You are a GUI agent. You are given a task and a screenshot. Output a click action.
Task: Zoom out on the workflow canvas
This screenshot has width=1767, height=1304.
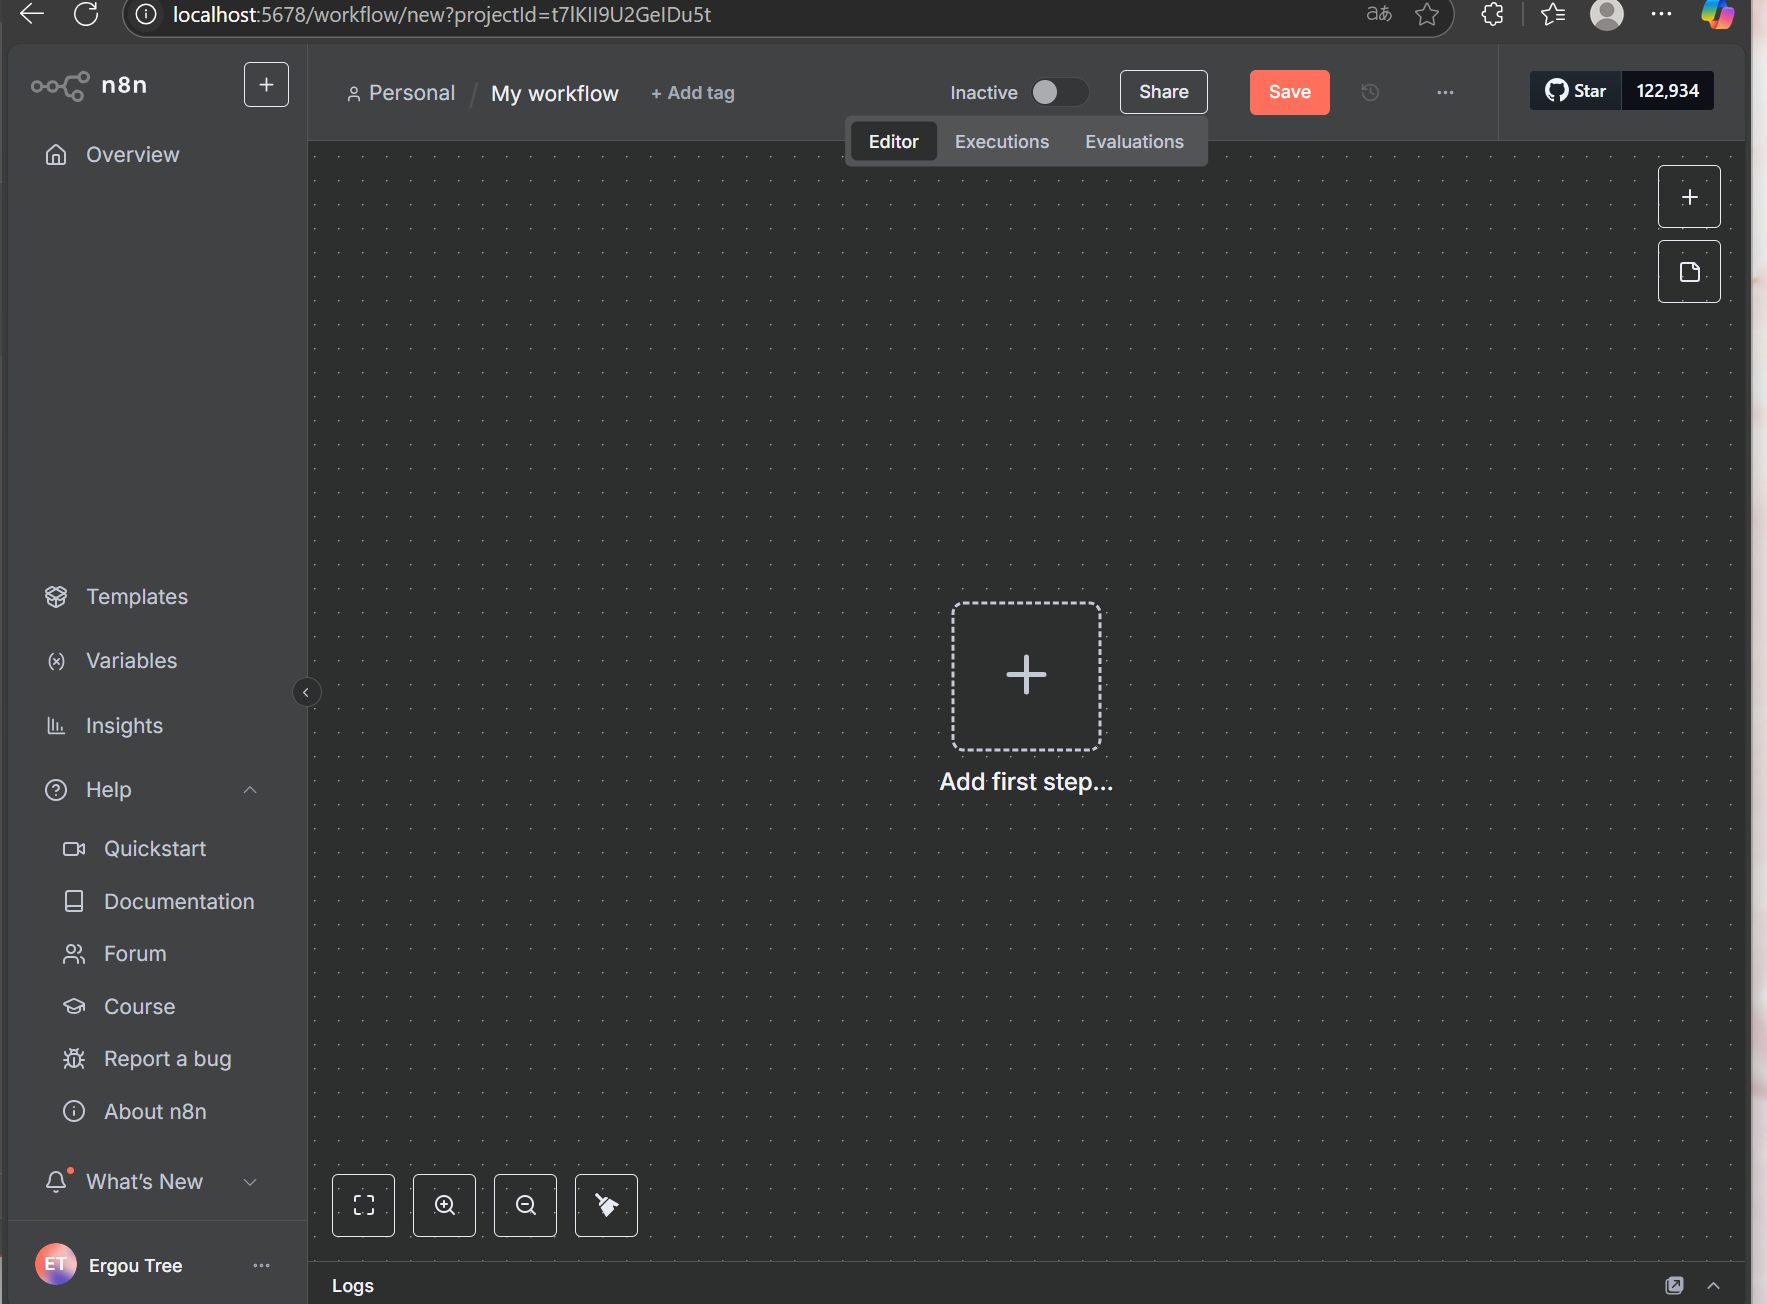point(525,1205)
